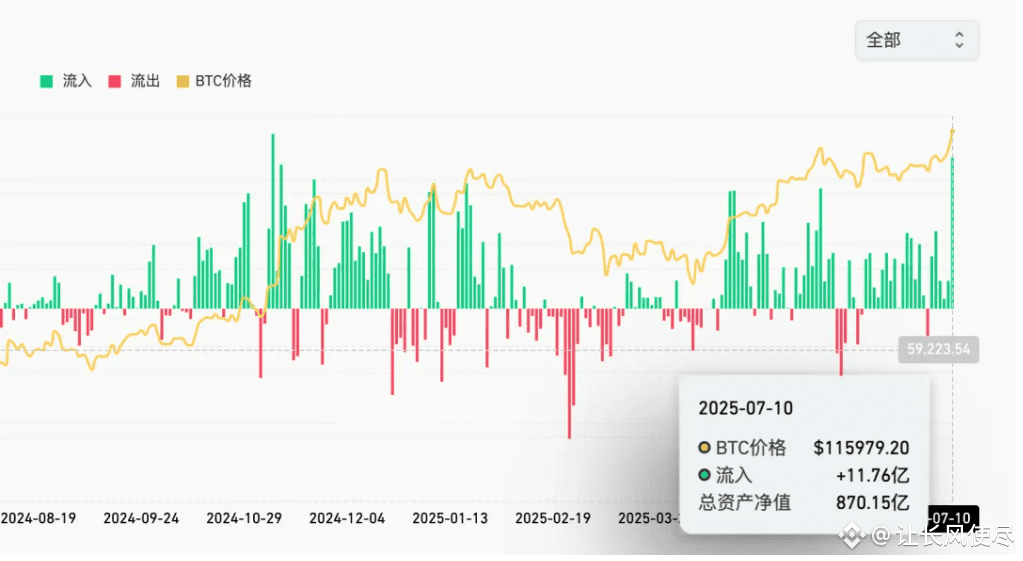This screenshot has height=561, width=1023.
Task: Click the 流入 legend label text
Action: (77, 81)
